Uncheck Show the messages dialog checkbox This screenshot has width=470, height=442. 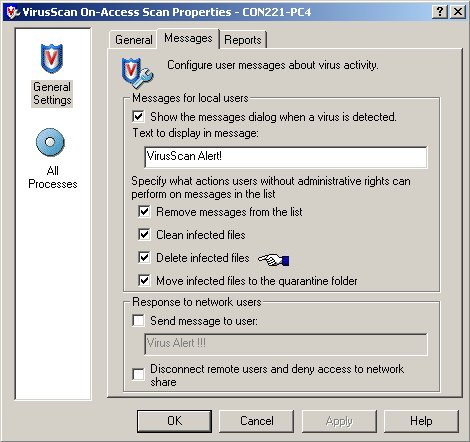click(x=138, y=116)
